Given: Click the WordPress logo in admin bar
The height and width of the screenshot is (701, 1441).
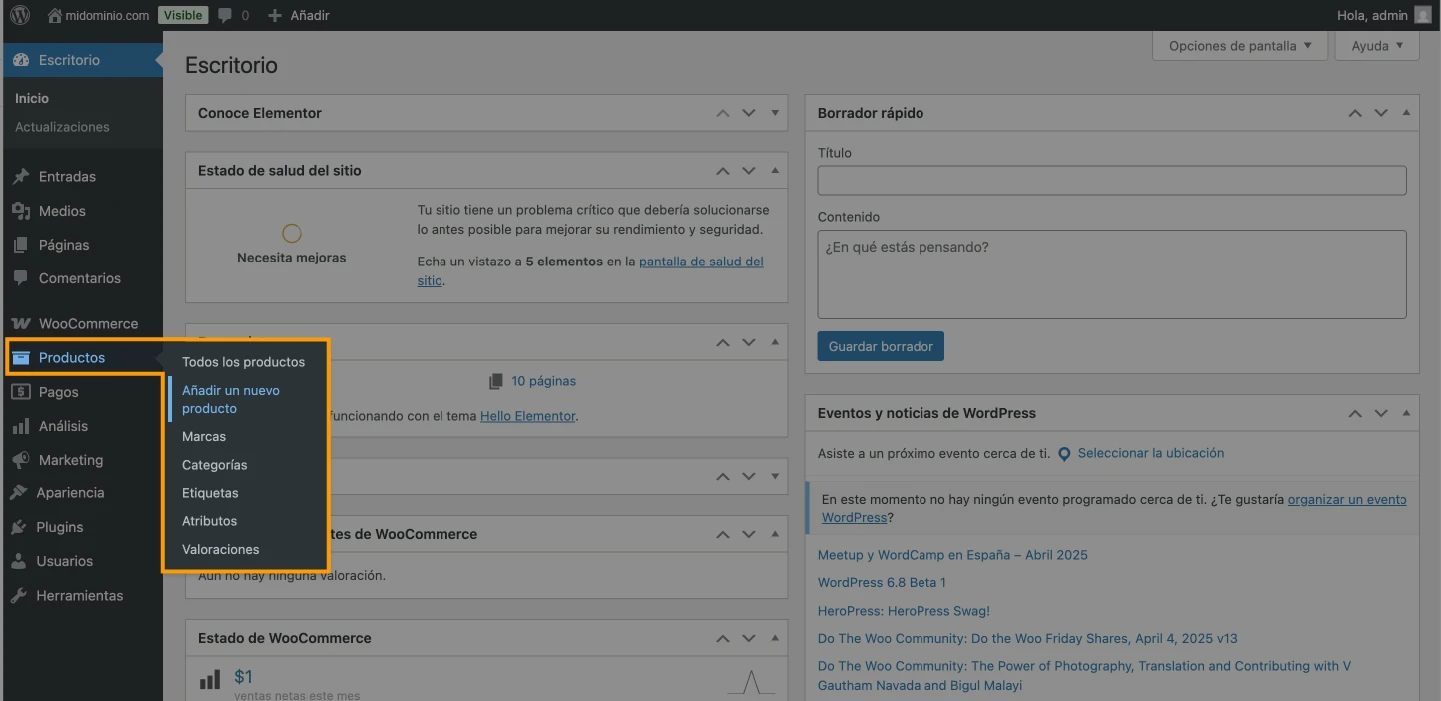Looking at the screenshot, I should tap(20, 15).
